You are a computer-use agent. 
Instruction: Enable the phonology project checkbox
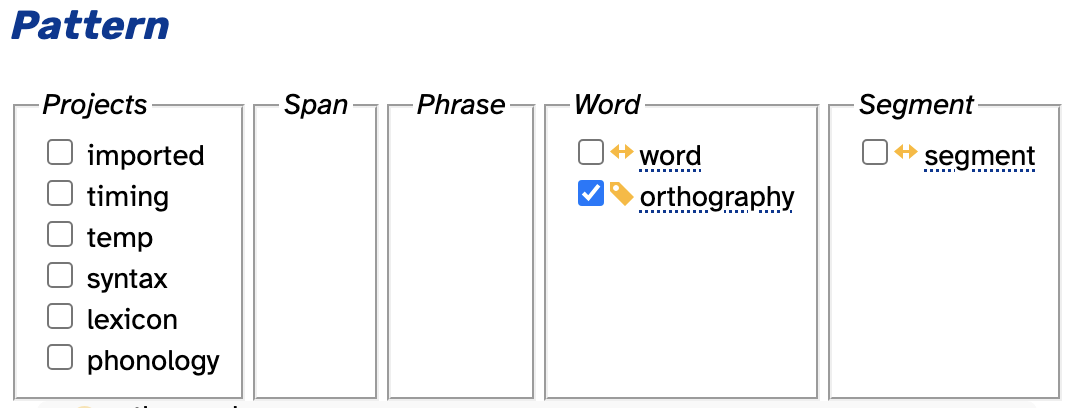pyautogui.click(x=60, y=357)
